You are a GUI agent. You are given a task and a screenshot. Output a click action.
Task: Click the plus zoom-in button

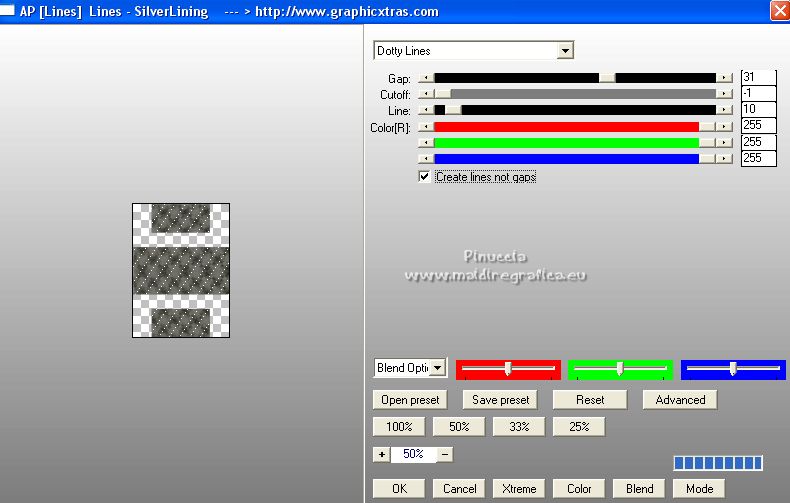click(381, 455)
